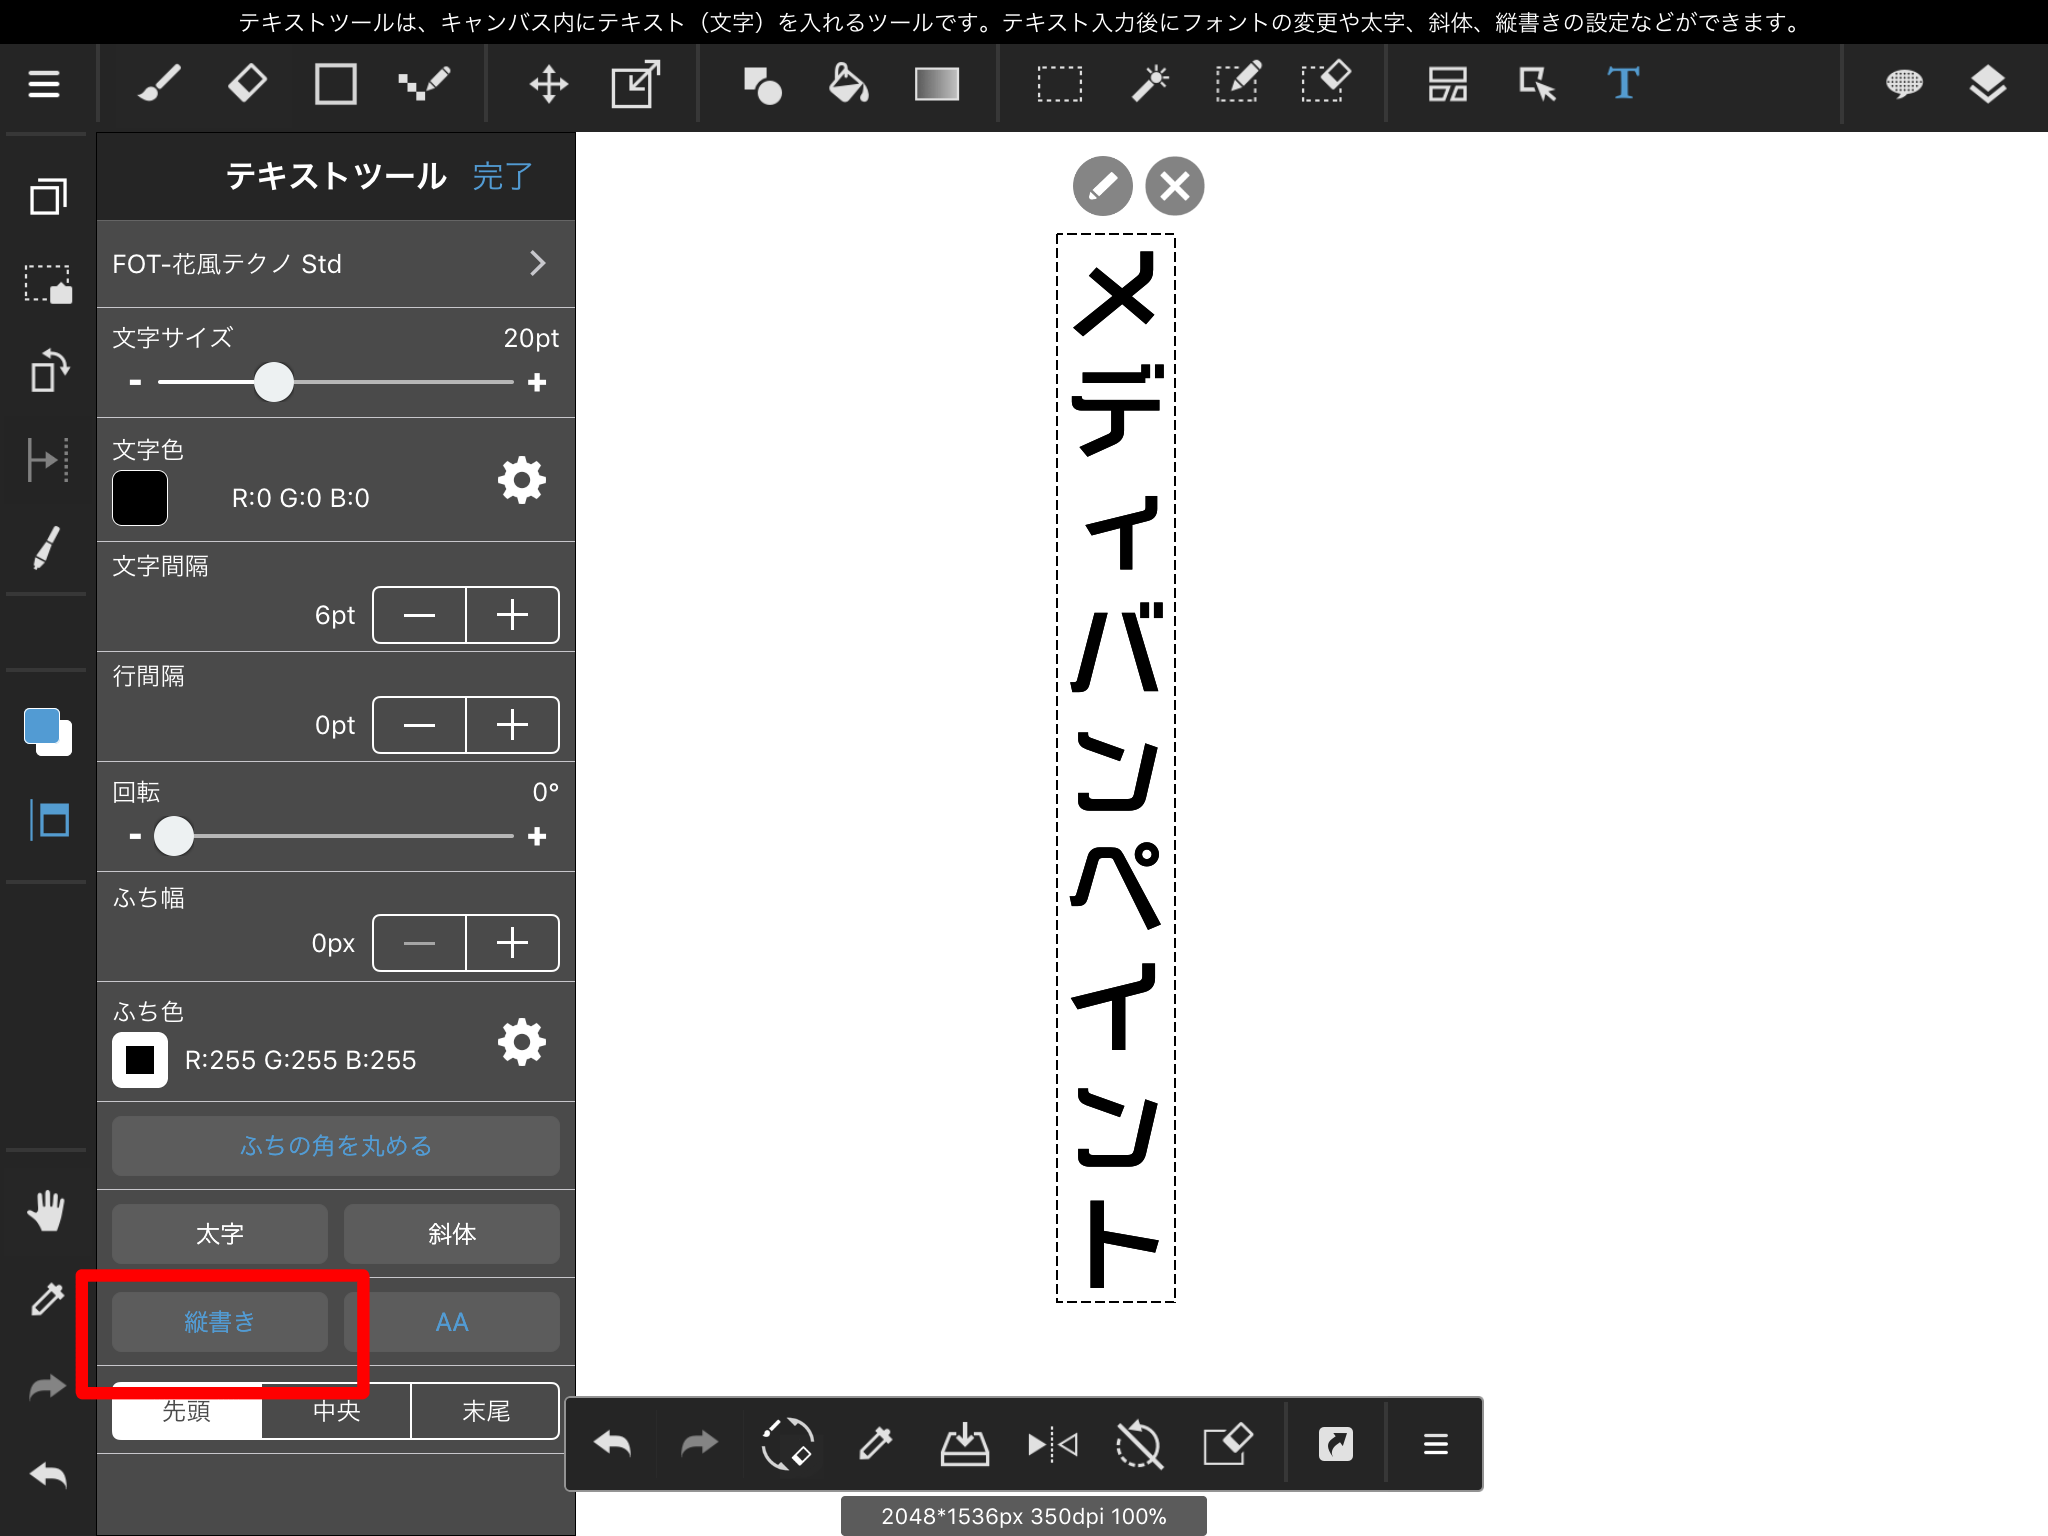
Task: Click the 文字サイズ slider handle
Action: 274,382
